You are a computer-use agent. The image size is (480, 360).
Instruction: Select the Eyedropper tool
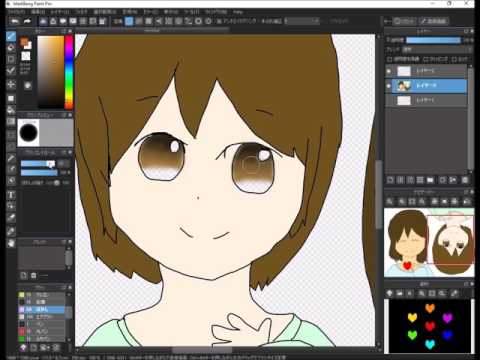(11, 231)
